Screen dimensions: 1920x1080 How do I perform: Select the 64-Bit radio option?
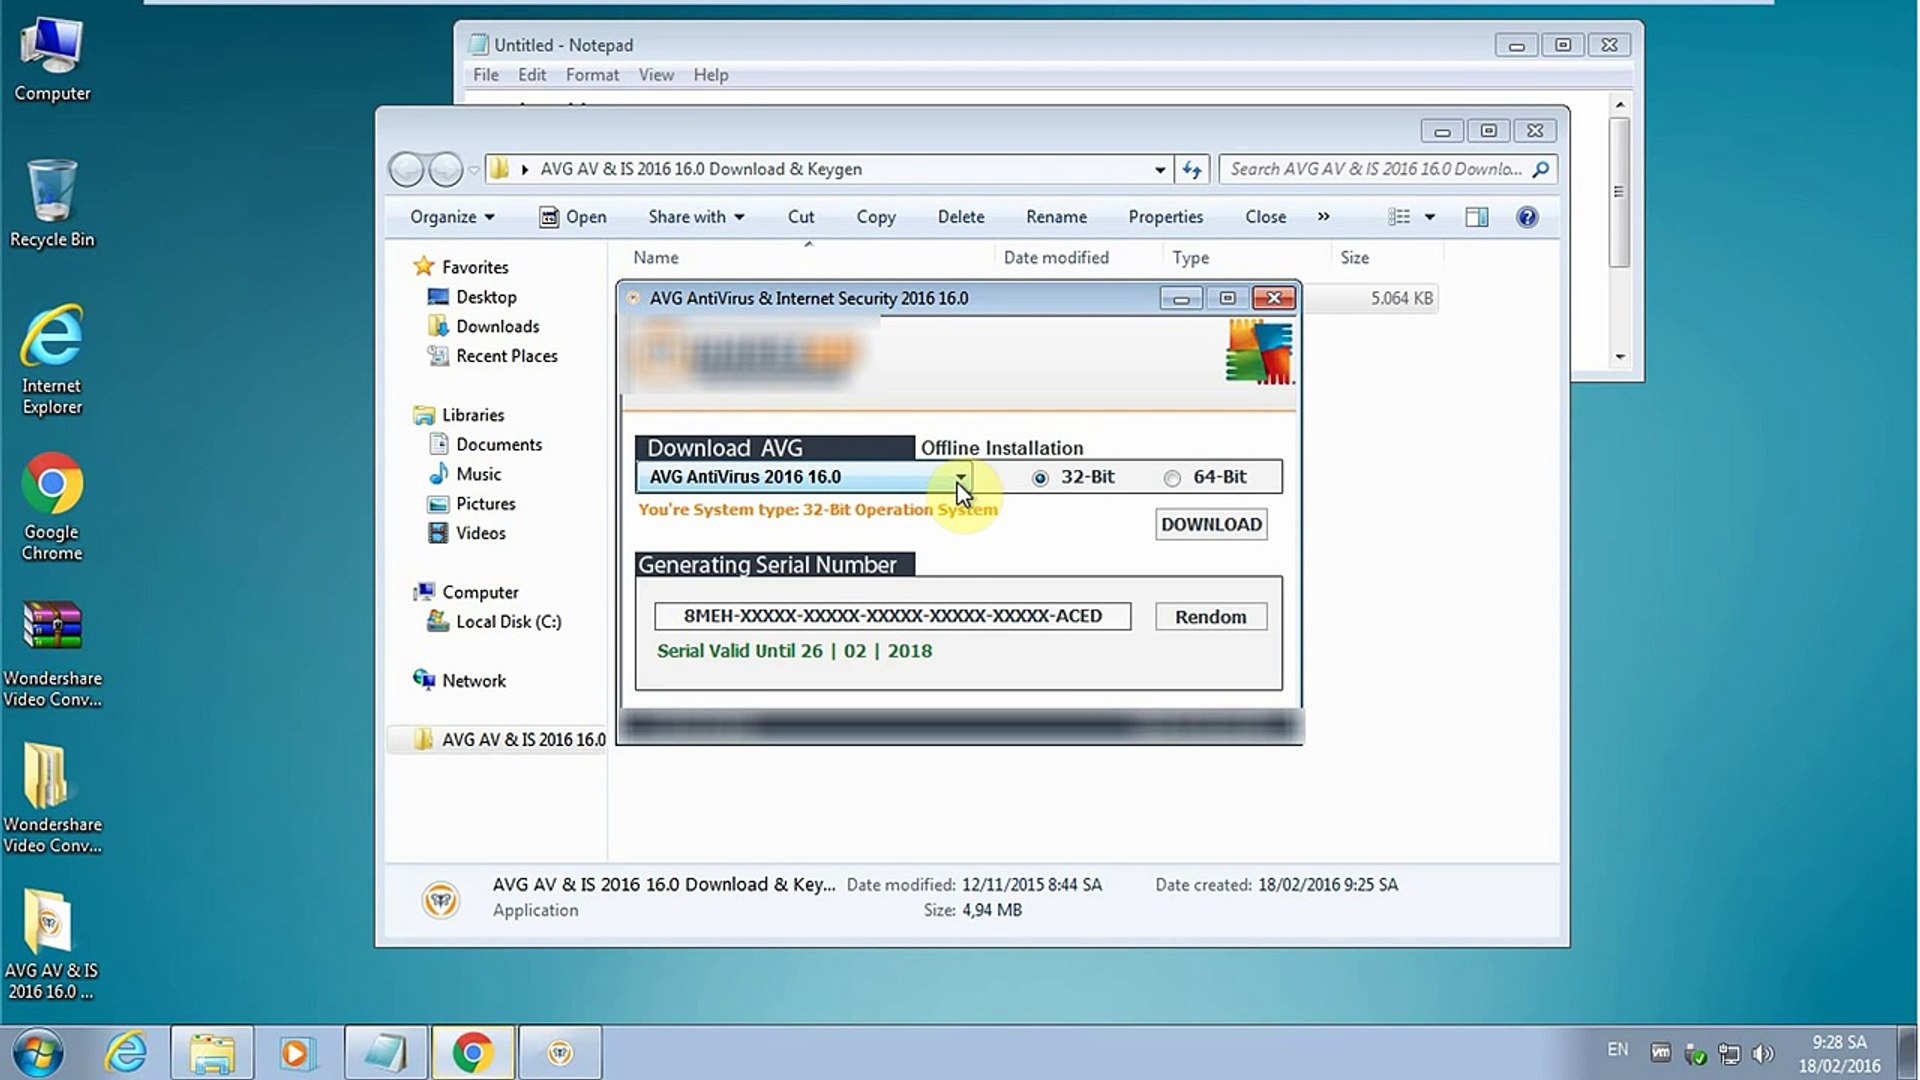tap(1172, 478)
